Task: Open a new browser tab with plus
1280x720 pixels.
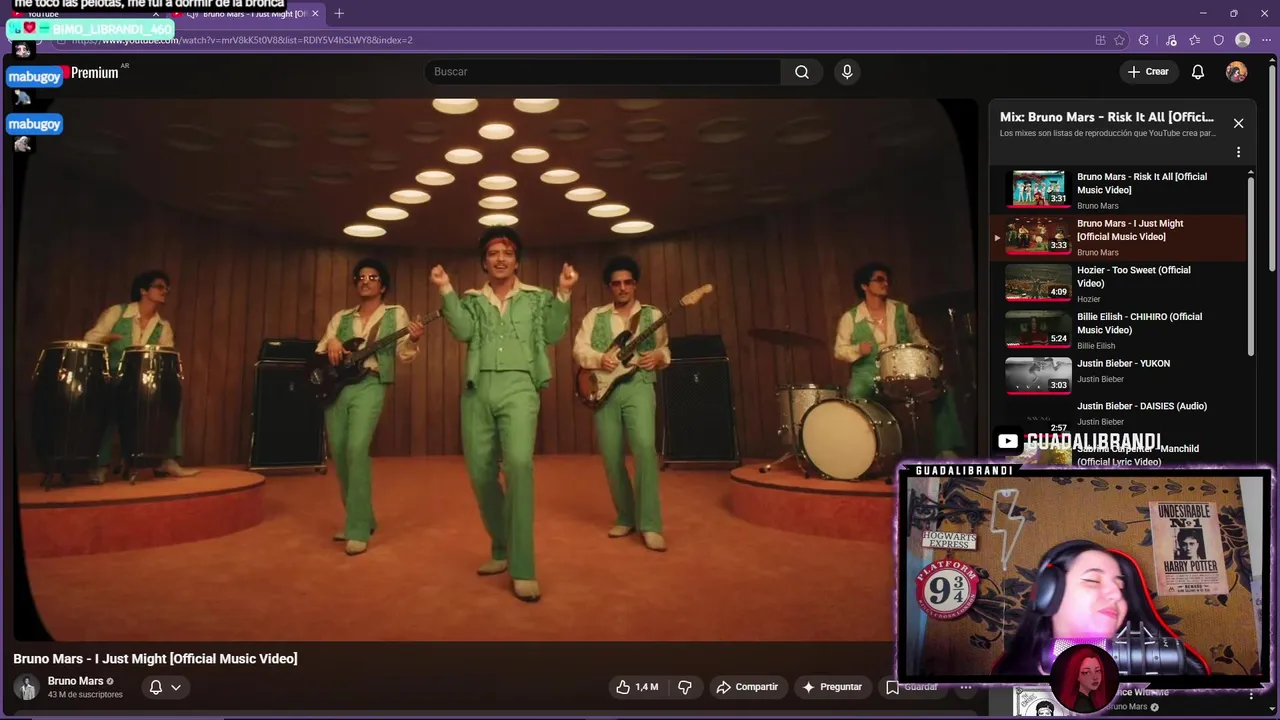Action: pos(339,13)
